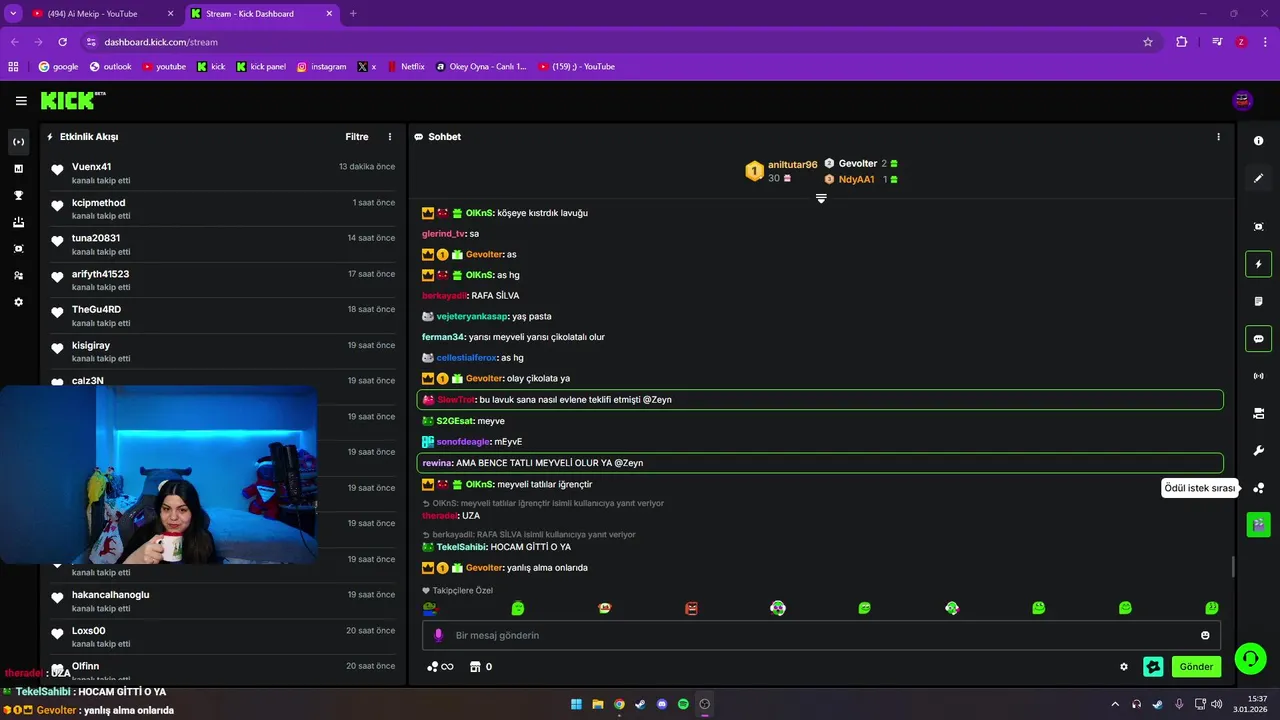1280x720 pixels.
Task: Open the green headset support button
Action: [1250, 658]
